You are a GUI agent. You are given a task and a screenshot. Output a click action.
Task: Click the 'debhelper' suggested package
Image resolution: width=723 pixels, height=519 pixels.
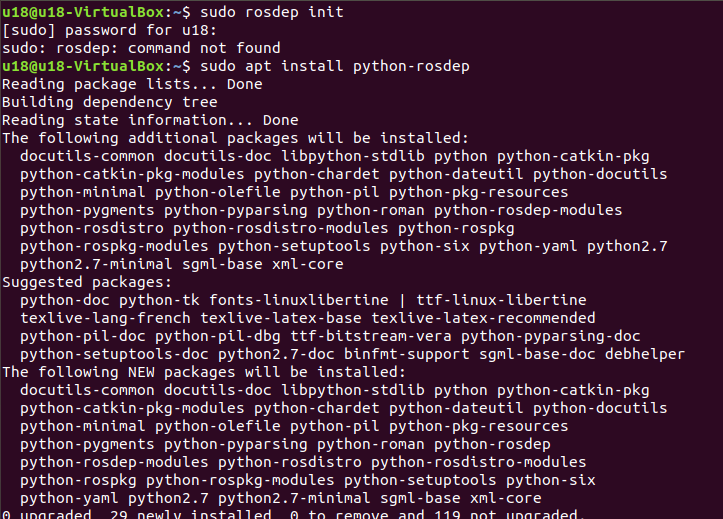click(645, 354)
